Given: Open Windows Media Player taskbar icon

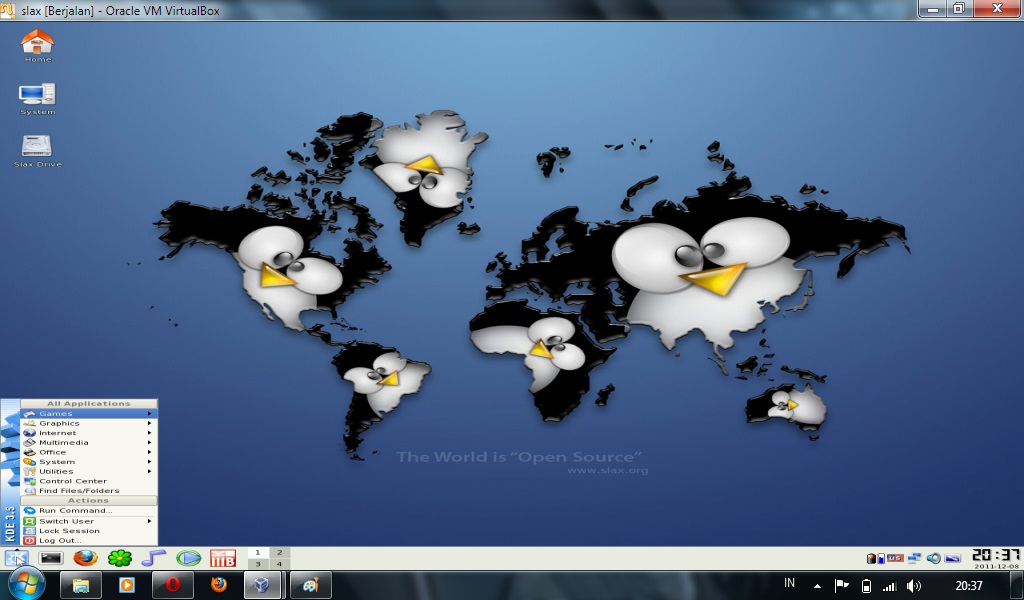Looking at the screenshot, I should tap(127, 585).
